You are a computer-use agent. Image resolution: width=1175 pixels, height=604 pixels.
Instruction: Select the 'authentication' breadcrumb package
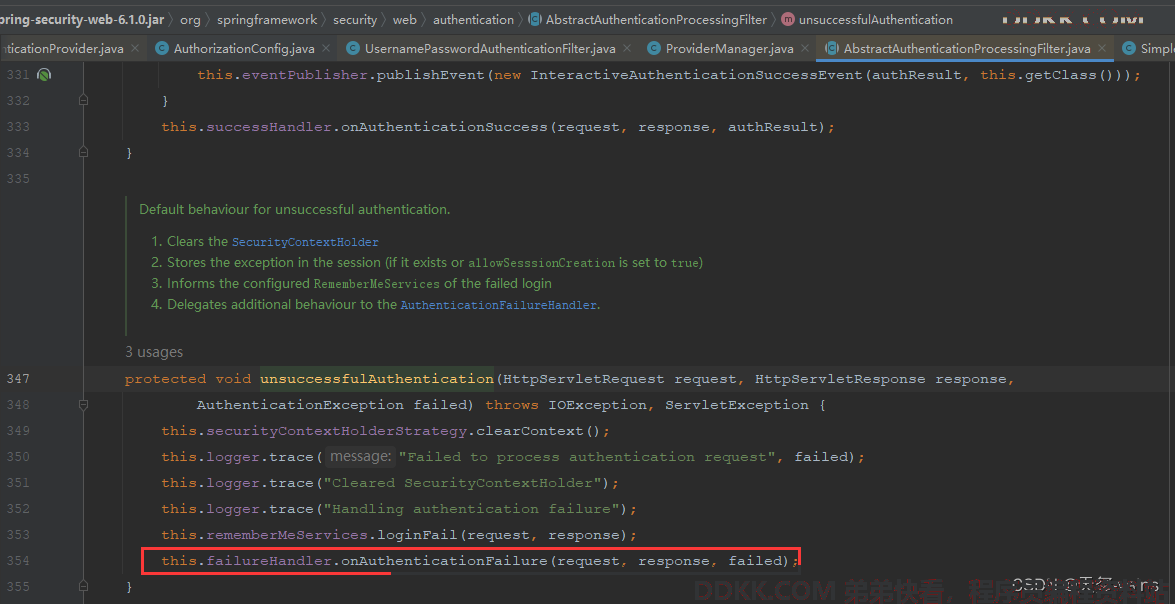[473, 19]
